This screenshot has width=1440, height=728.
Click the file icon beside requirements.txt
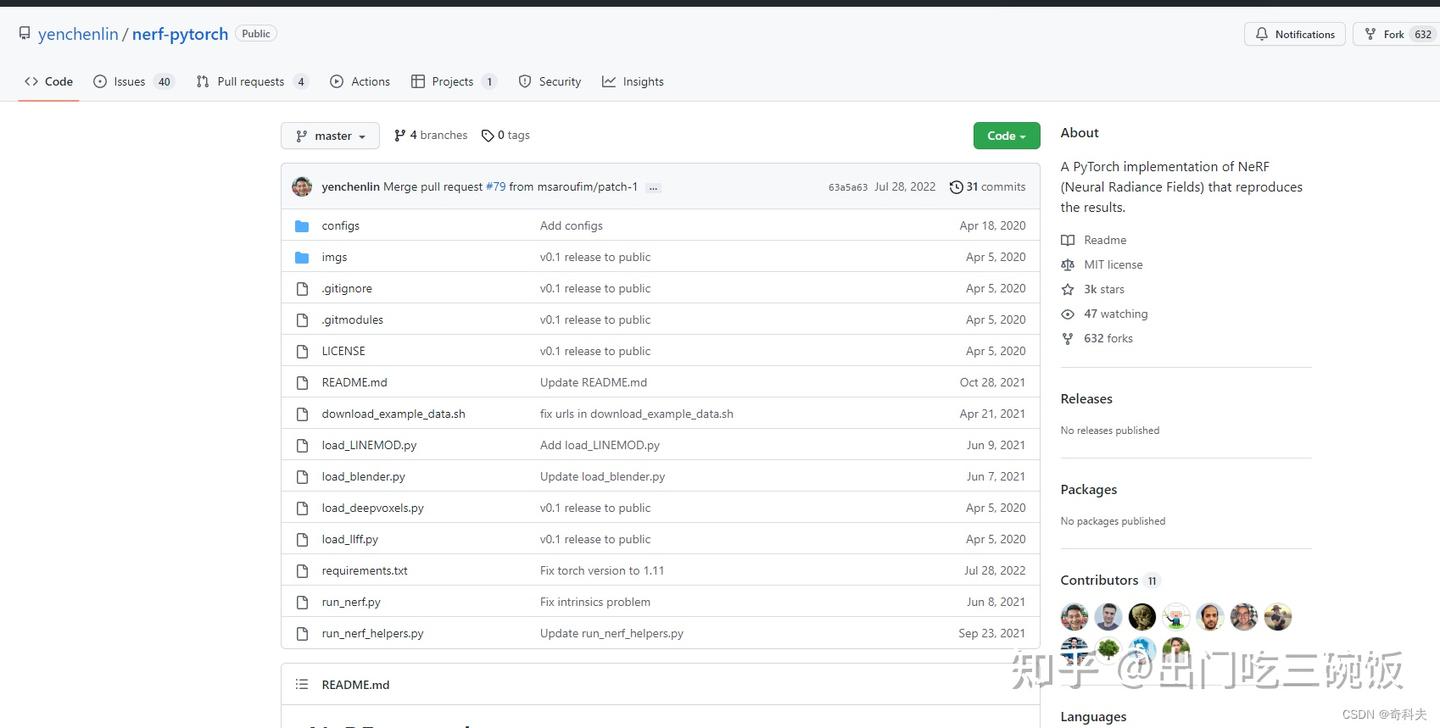coord(302,571)
